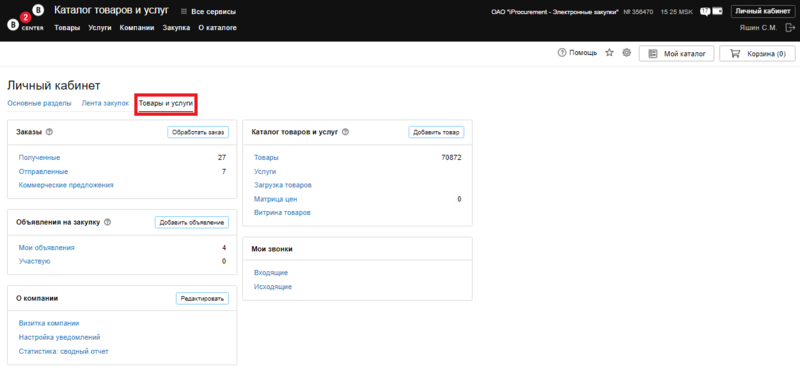Log out using the exit icon

[790, 28]
